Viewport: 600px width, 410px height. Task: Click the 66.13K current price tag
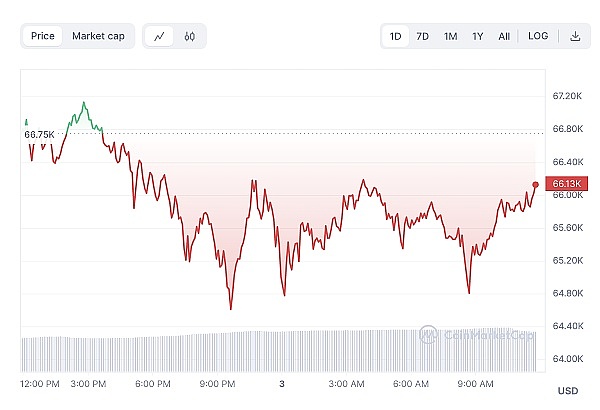[x=566, y=184]
